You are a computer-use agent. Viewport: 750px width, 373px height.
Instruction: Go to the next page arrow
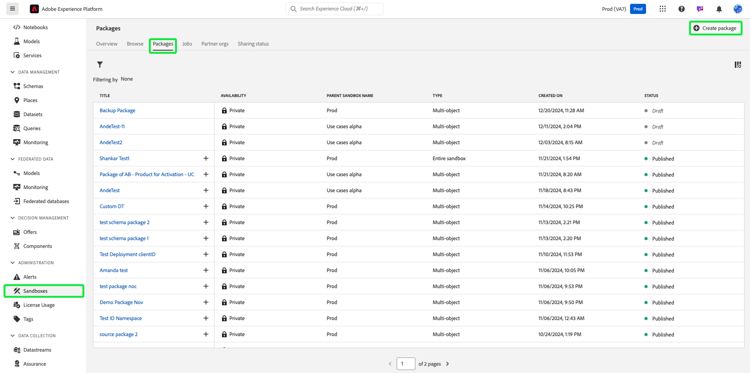pos(447,364)
